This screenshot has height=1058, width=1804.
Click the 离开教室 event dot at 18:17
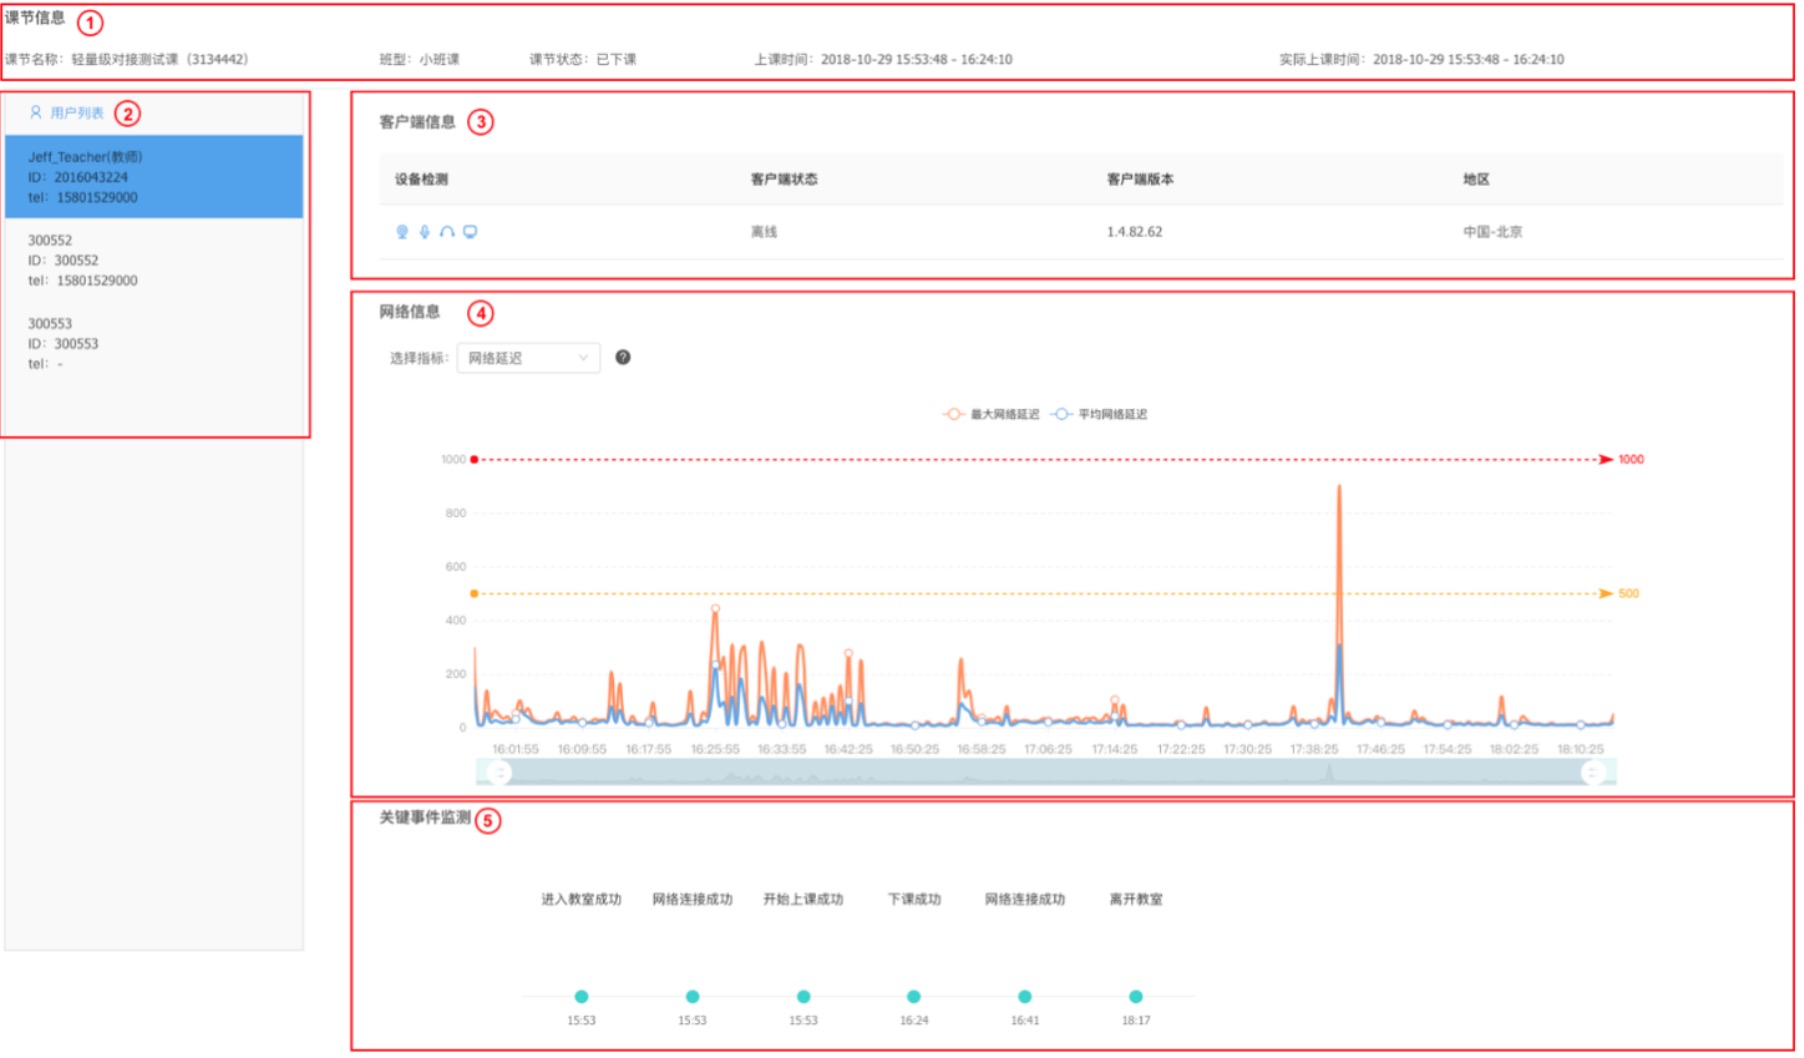point(1135,996)
